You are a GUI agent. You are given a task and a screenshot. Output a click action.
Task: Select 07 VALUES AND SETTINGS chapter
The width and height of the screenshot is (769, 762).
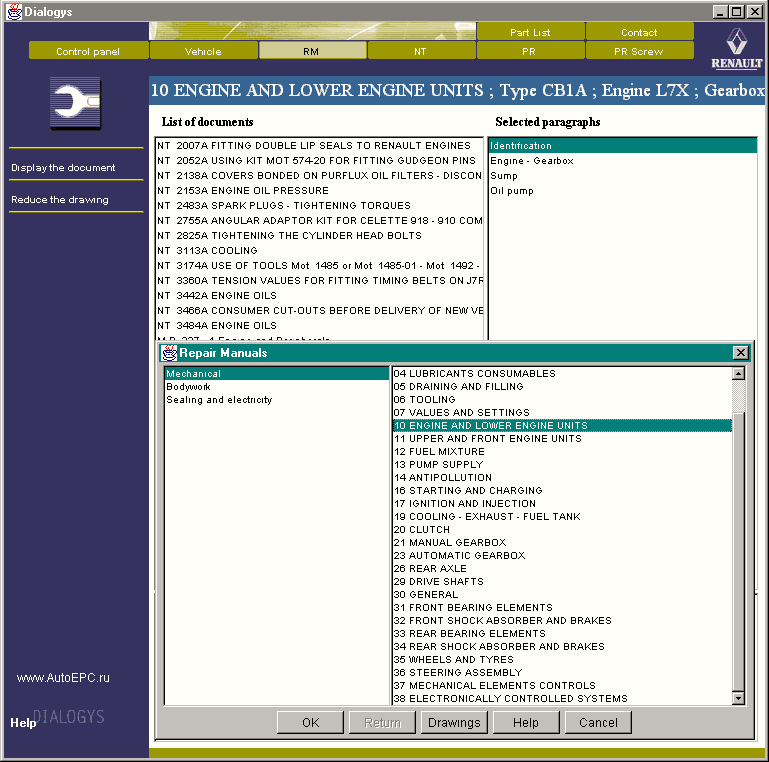pos(563,412)
